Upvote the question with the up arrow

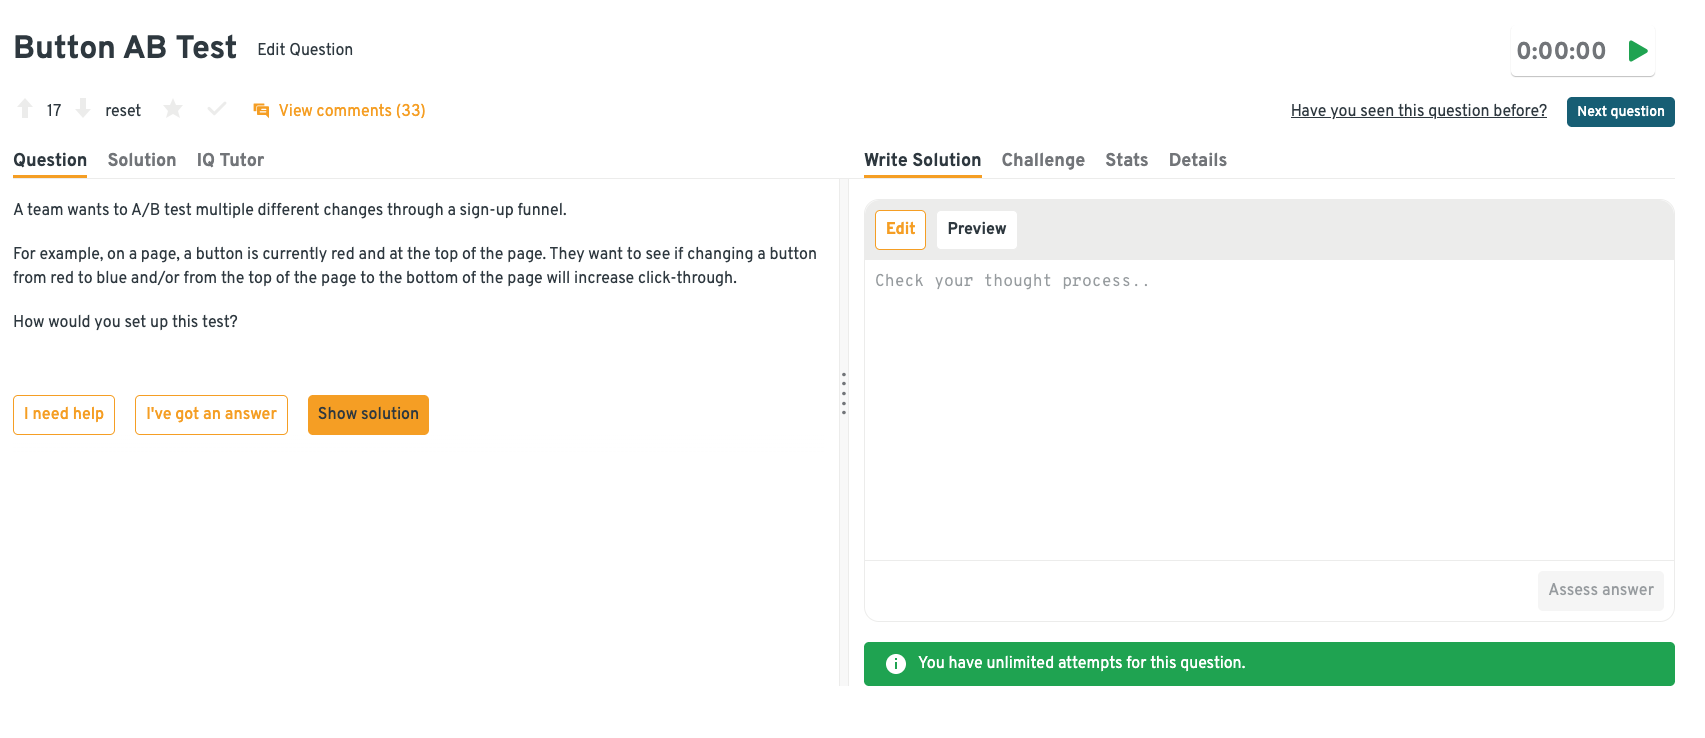point(25,109)
